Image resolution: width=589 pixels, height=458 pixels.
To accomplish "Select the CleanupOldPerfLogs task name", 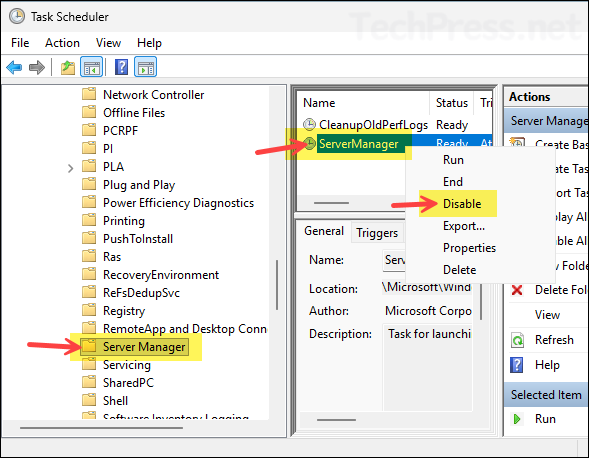I will pos(373,124).
